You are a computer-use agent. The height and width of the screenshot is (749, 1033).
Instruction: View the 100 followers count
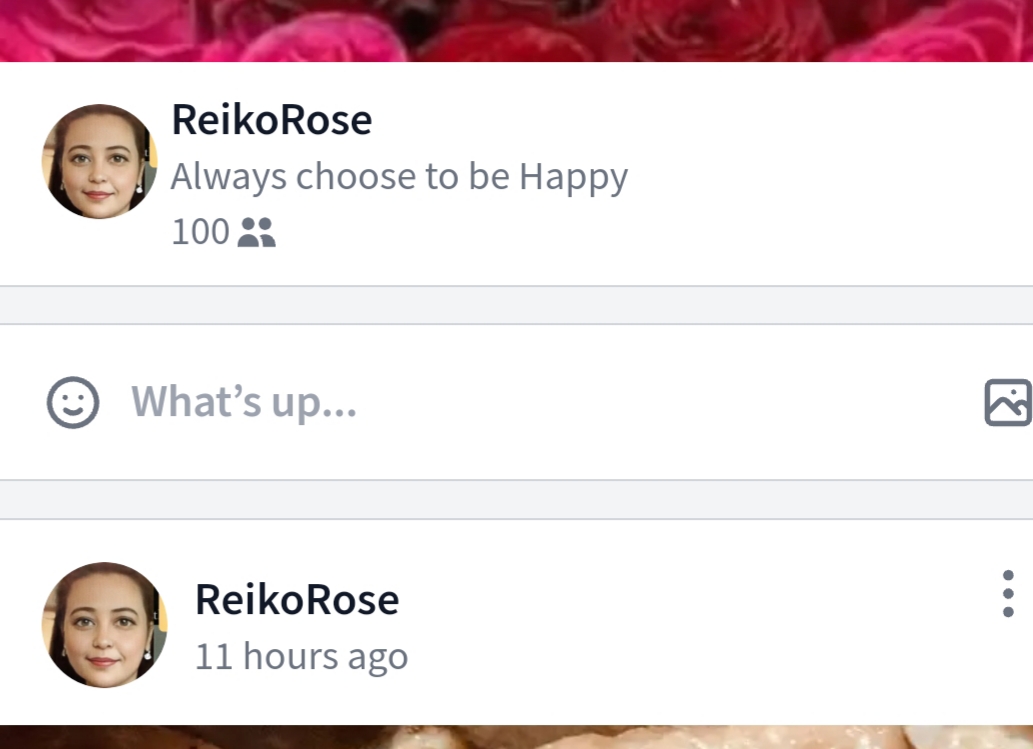click(x=200, y=232)
